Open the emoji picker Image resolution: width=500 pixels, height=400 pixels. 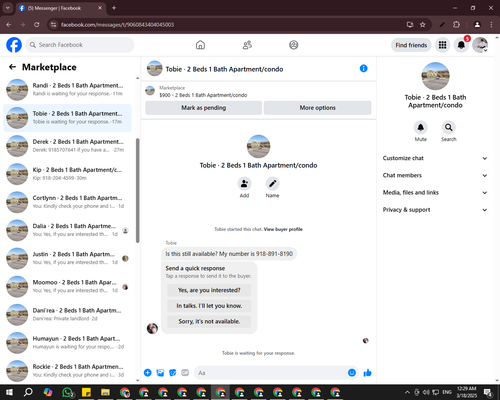(352, 373)
